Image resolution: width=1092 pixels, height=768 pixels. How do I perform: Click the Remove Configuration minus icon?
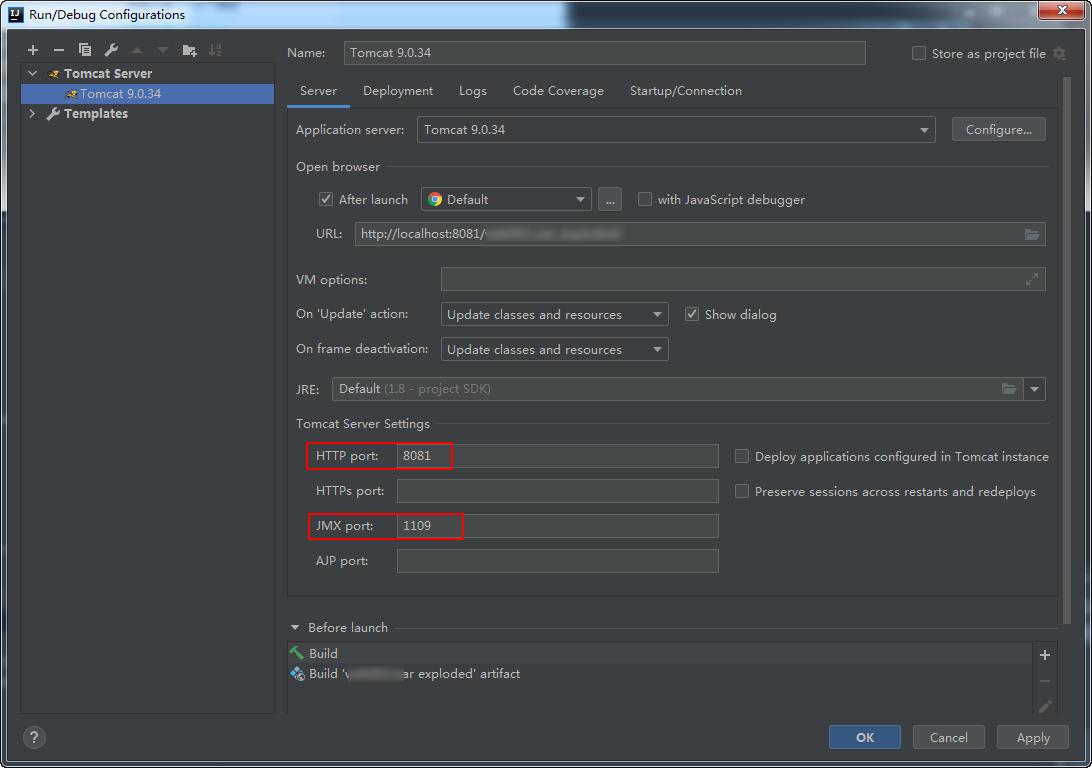pos(58,50)
